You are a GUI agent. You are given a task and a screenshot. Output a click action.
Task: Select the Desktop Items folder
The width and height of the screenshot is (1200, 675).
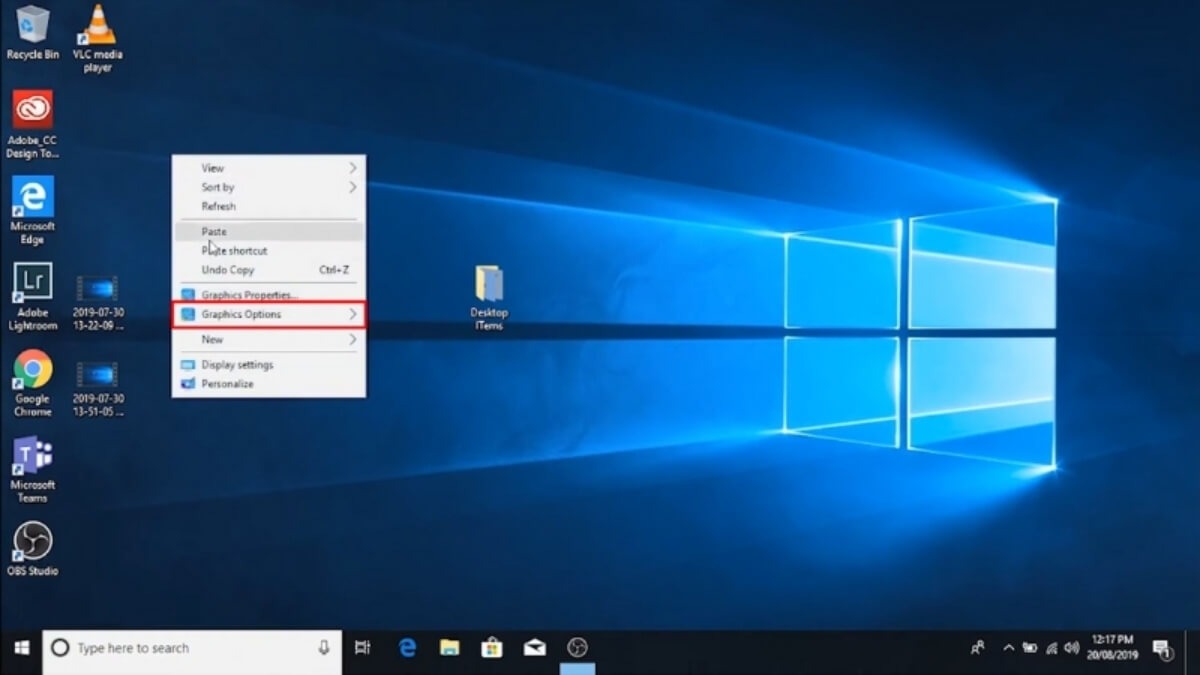(x=489, y=298)
